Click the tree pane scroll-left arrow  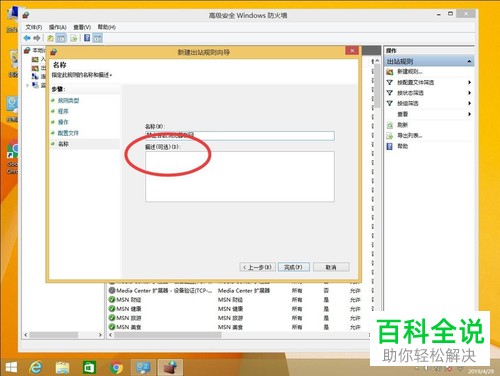pos(26,335)
